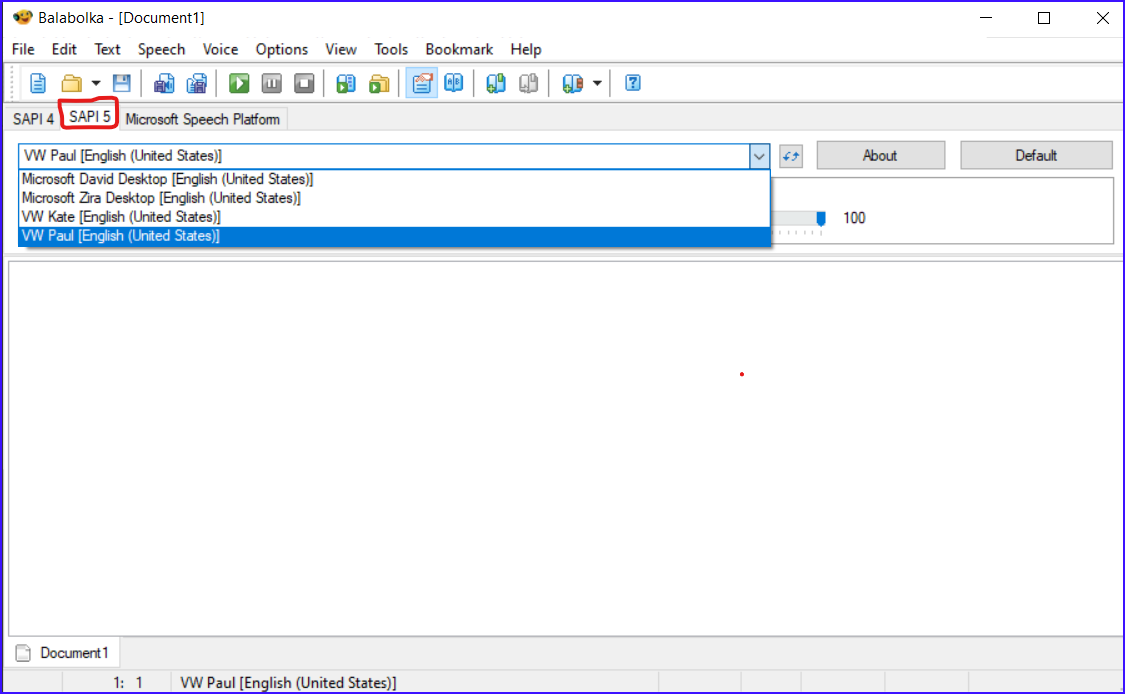Screen dimensions: 1125x694
Task: Click the refresh voices list icon
Action: point(791,156)
